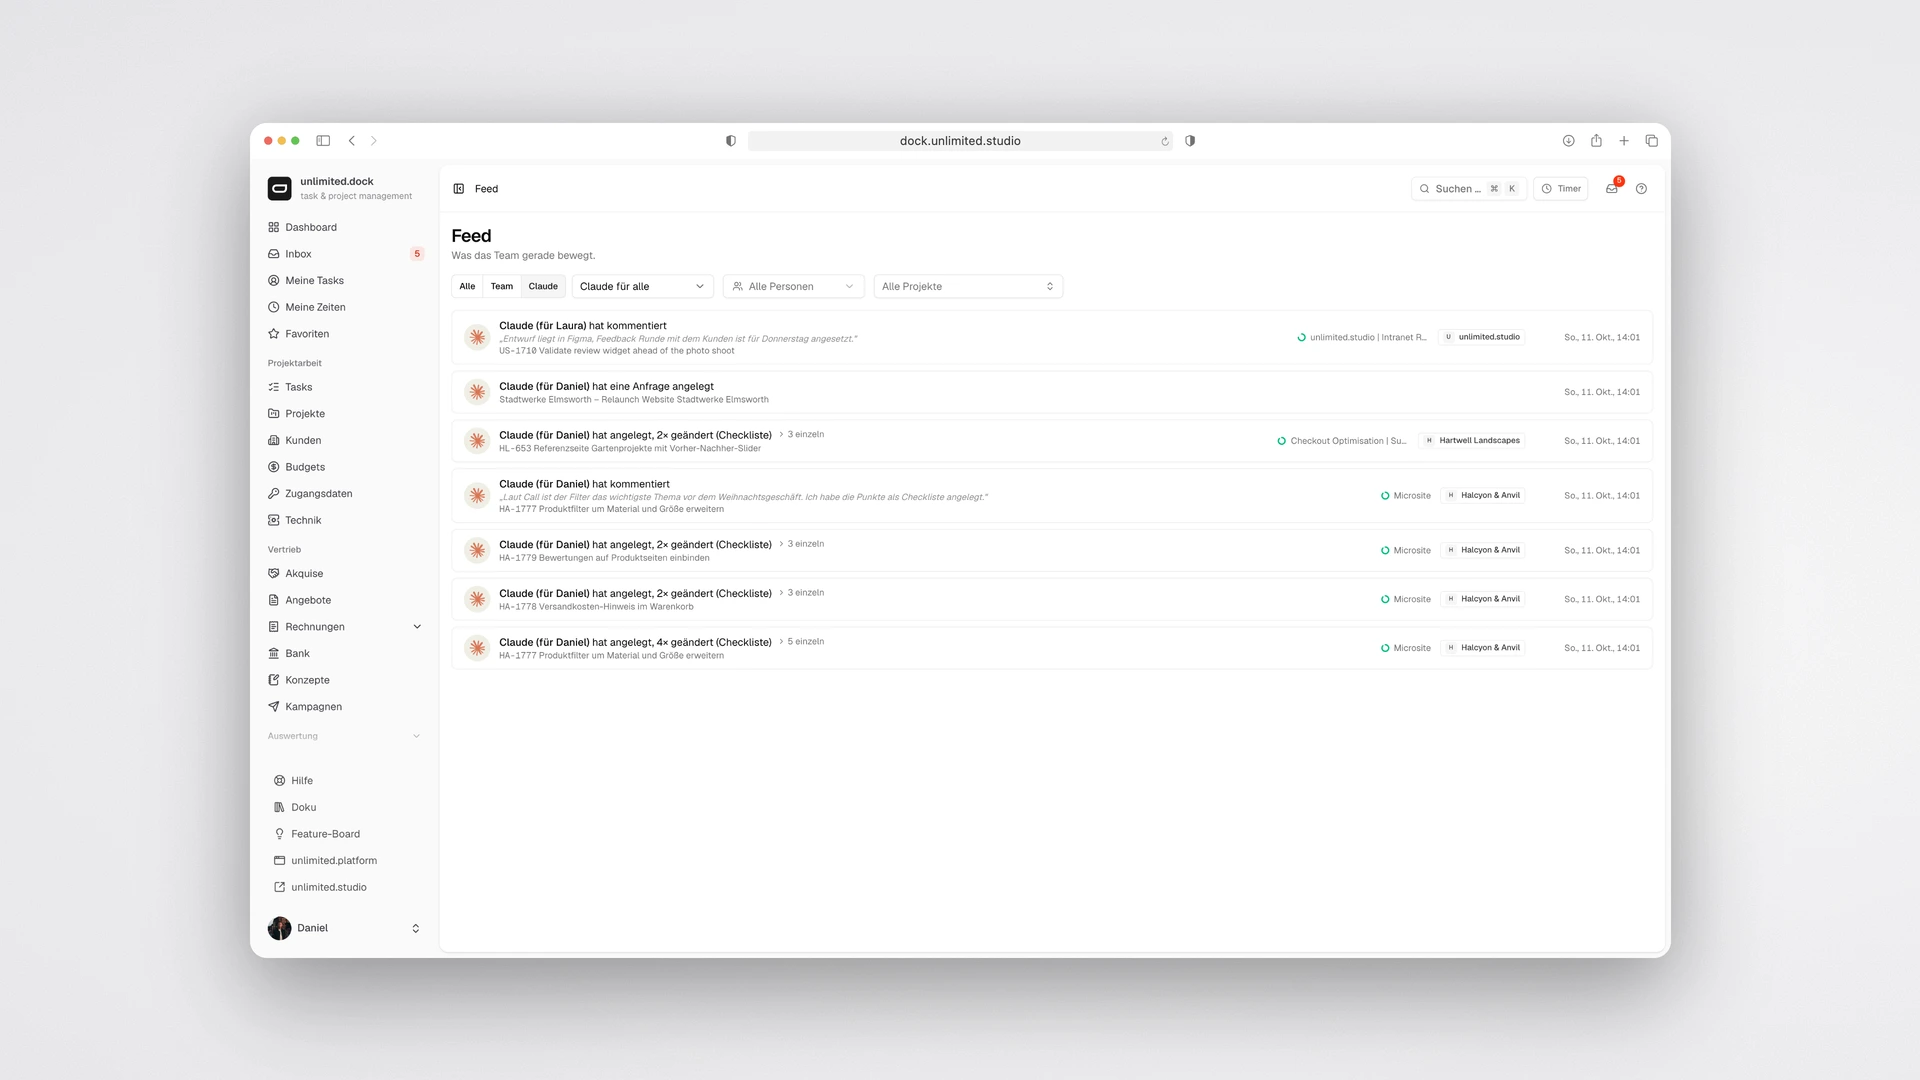This screenshot has width=1920, height=1080.
Task: Open Tasks under Projektarbeit
Action: coord(345,387)
